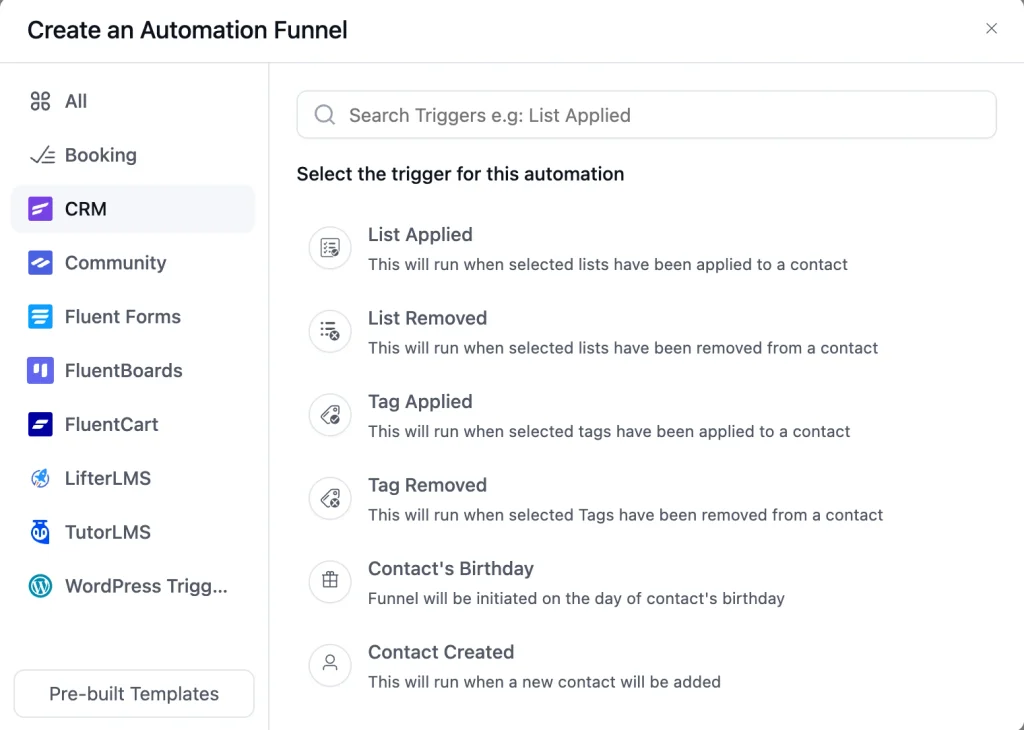Click the WordPress logo icon
This screenshot has width=1024, height=730.
40,586
